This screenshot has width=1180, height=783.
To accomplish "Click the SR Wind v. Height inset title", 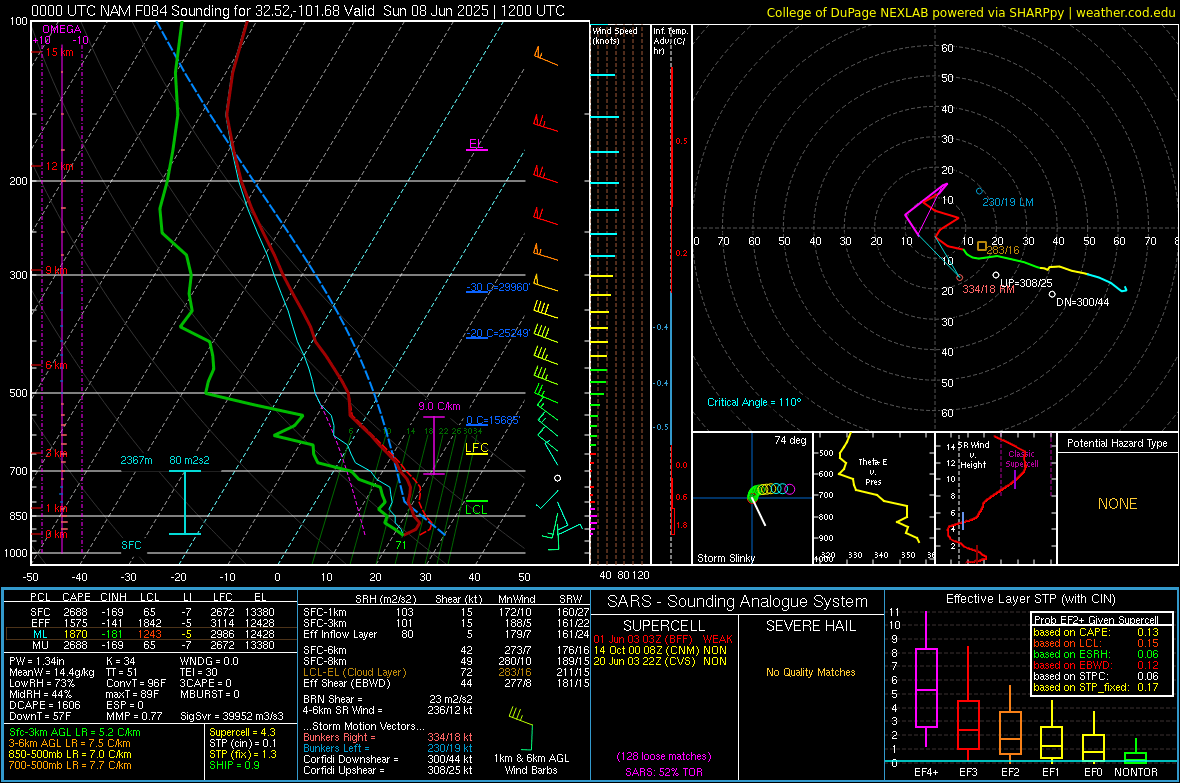I will [x=974, y=455].
